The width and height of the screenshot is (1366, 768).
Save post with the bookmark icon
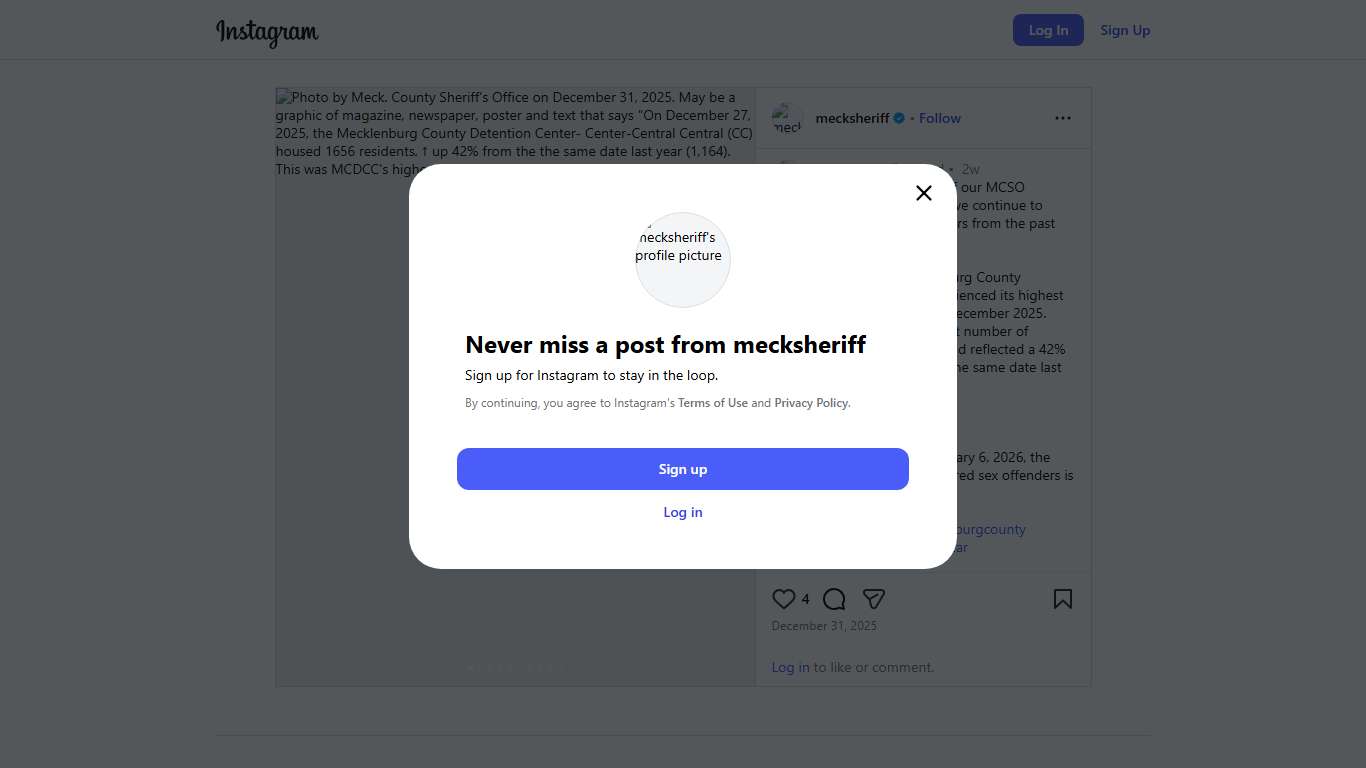(x=1063, y=599)
